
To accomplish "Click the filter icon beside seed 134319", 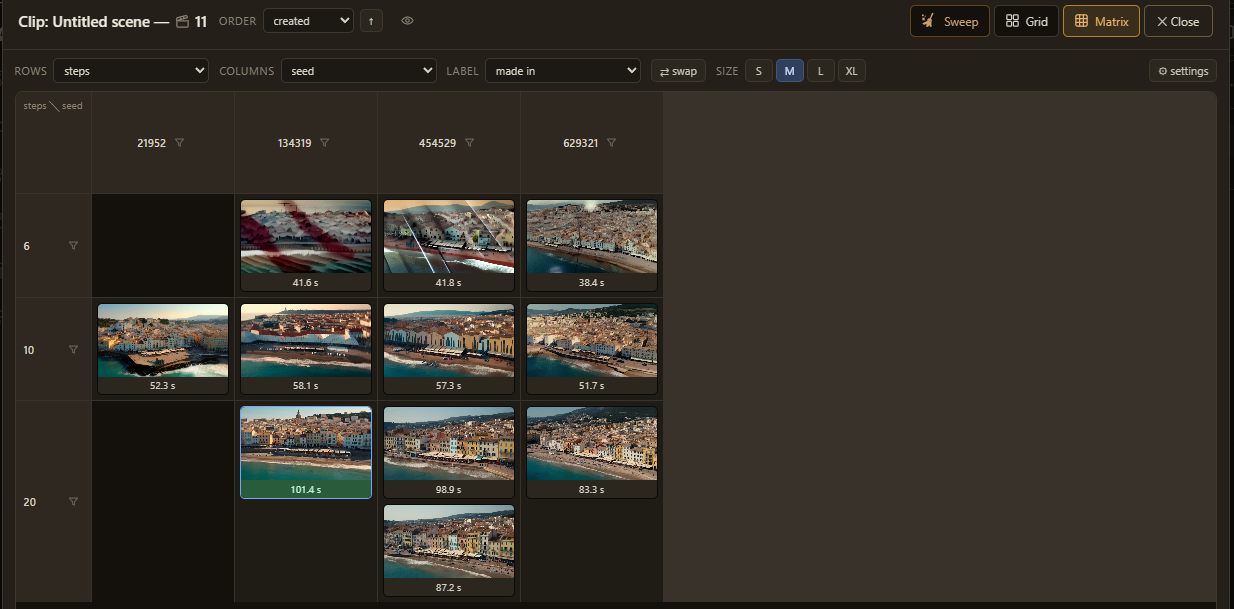I will click(x=324, y=143).
